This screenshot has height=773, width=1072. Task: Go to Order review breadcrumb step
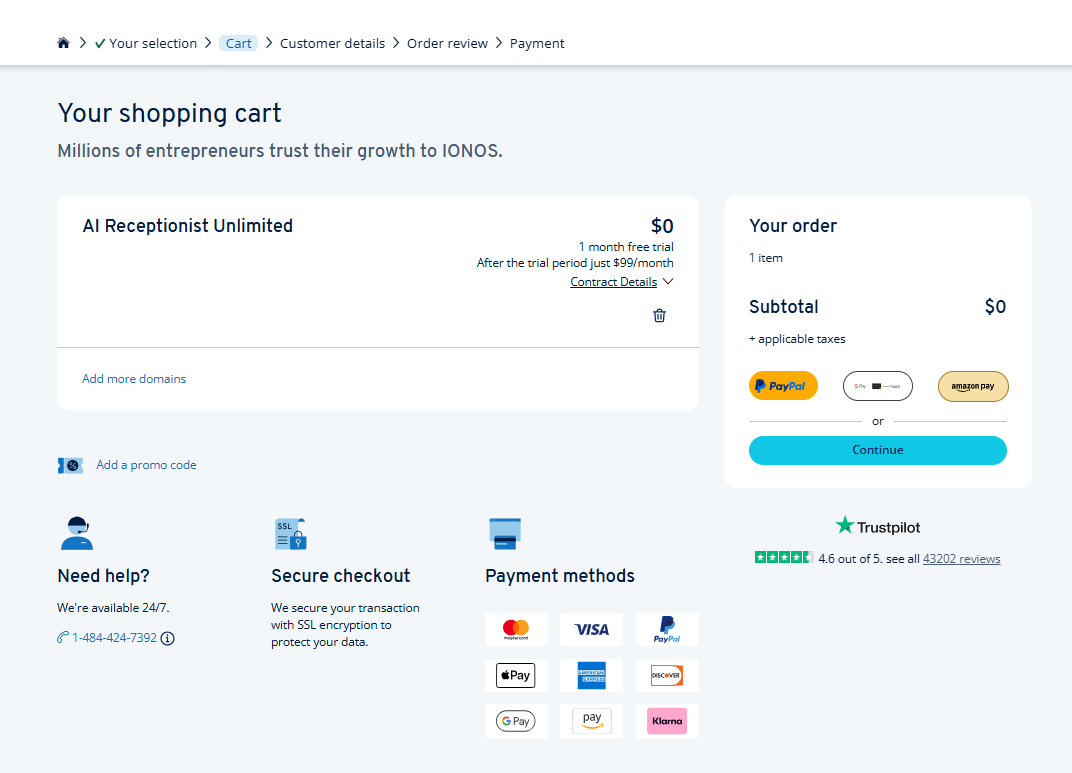click(447, 43)
